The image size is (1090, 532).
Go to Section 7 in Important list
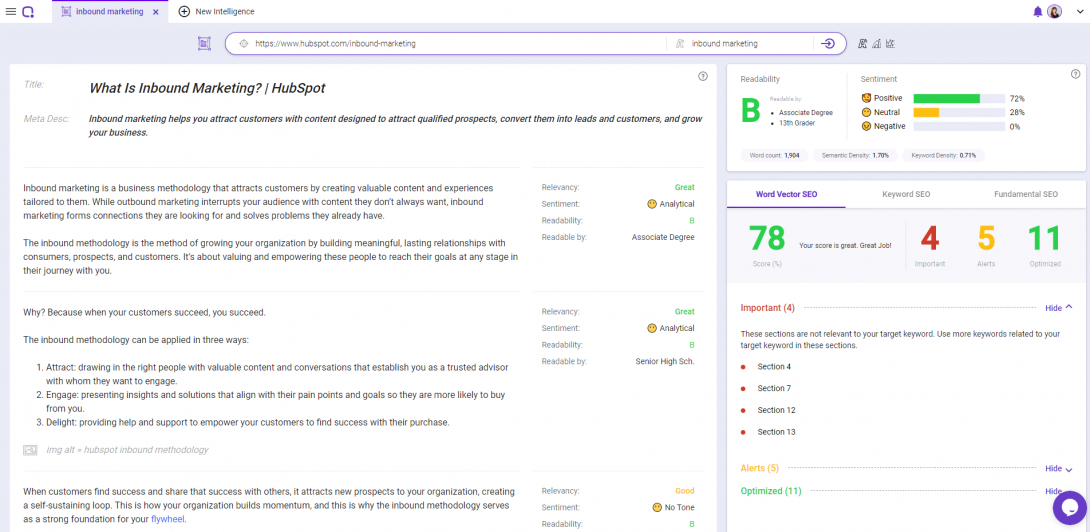pos(774,388)
